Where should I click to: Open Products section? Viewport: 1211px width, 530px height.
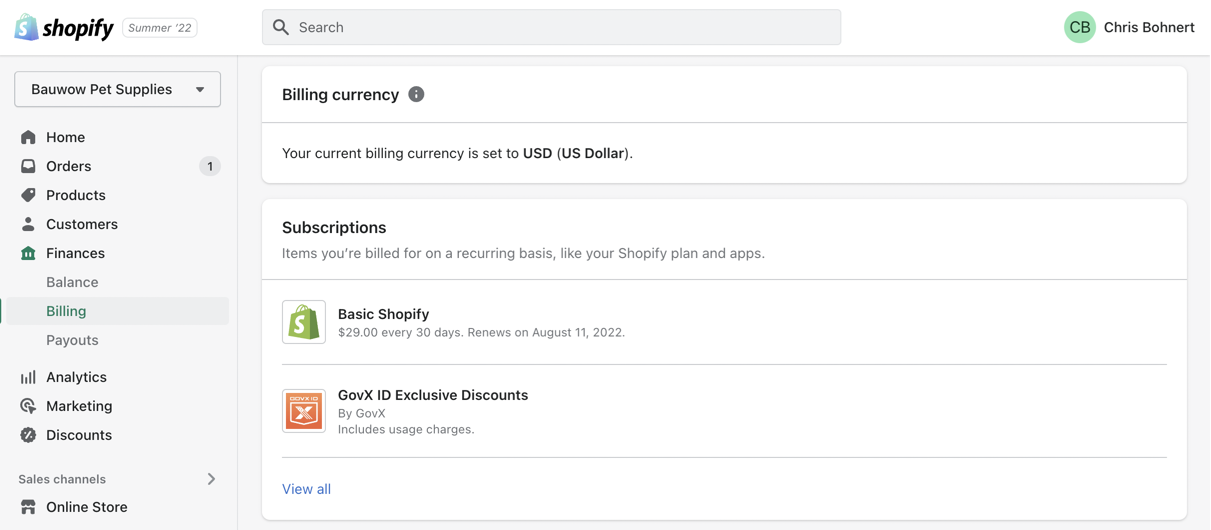point(75,195)
